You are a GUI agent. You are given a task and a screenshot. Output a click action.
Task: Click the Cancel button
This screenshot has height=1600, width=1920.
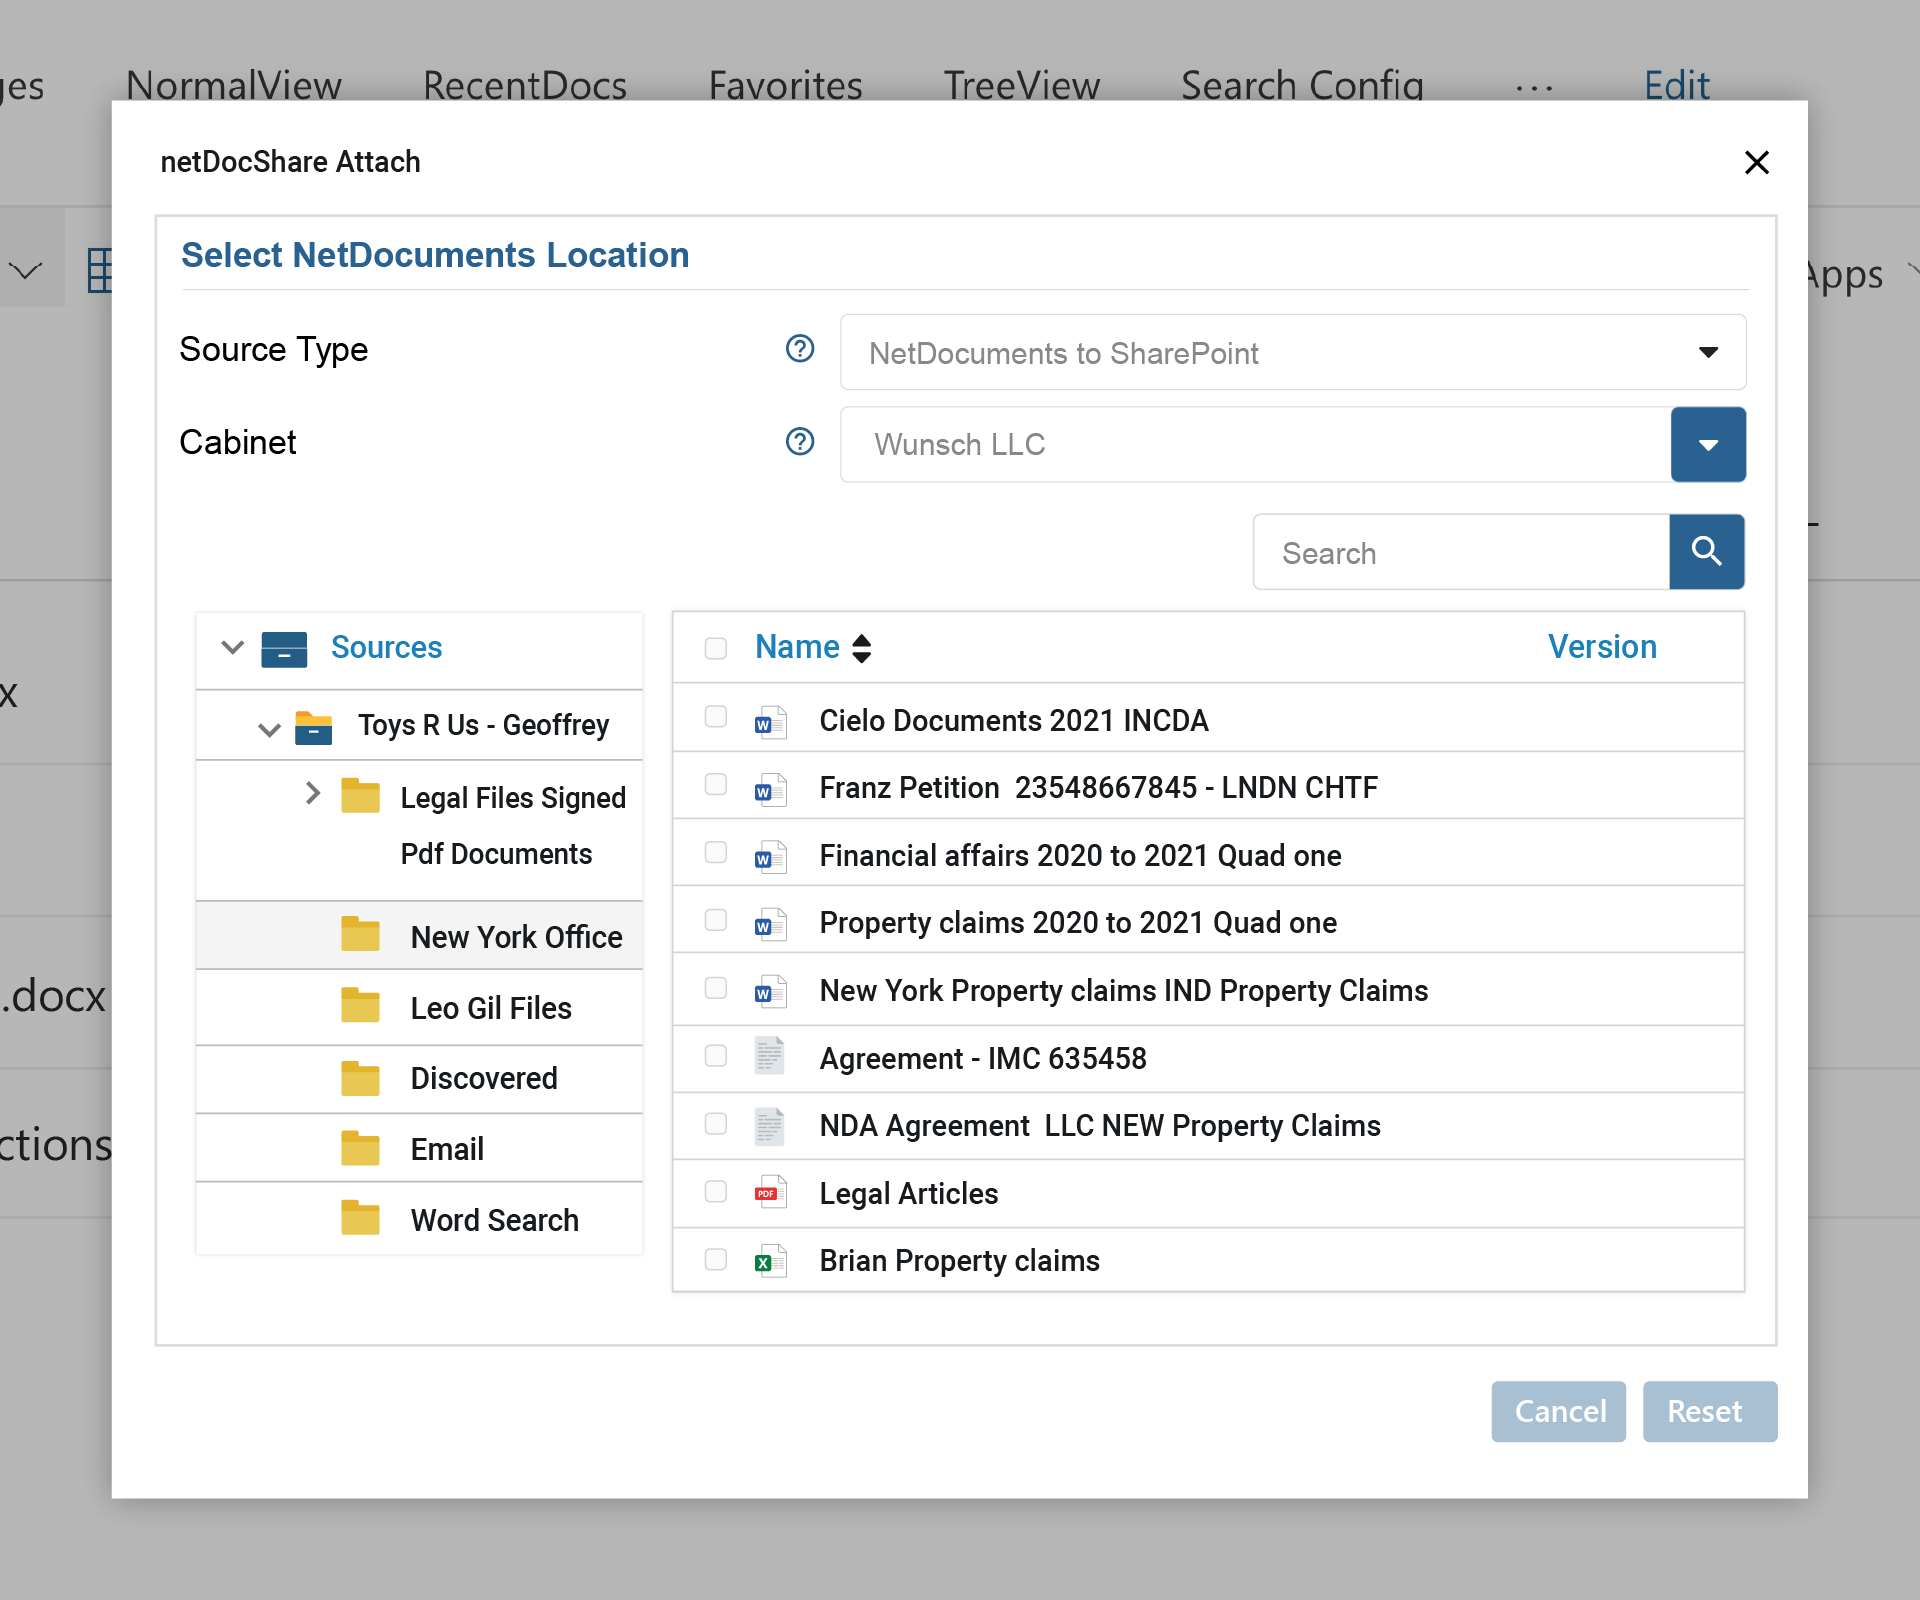(x=1559, y=1411)
